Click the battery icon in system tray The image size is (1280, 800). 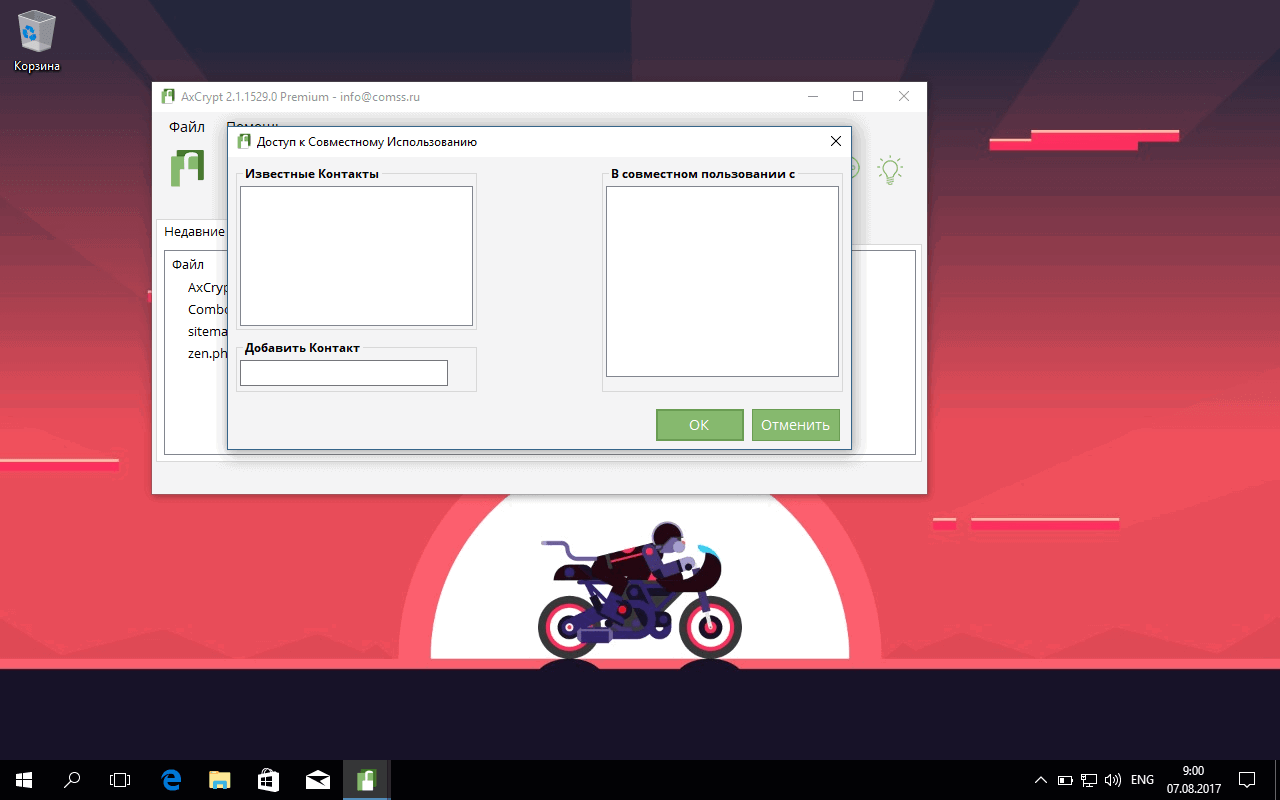click(1065, 780)
